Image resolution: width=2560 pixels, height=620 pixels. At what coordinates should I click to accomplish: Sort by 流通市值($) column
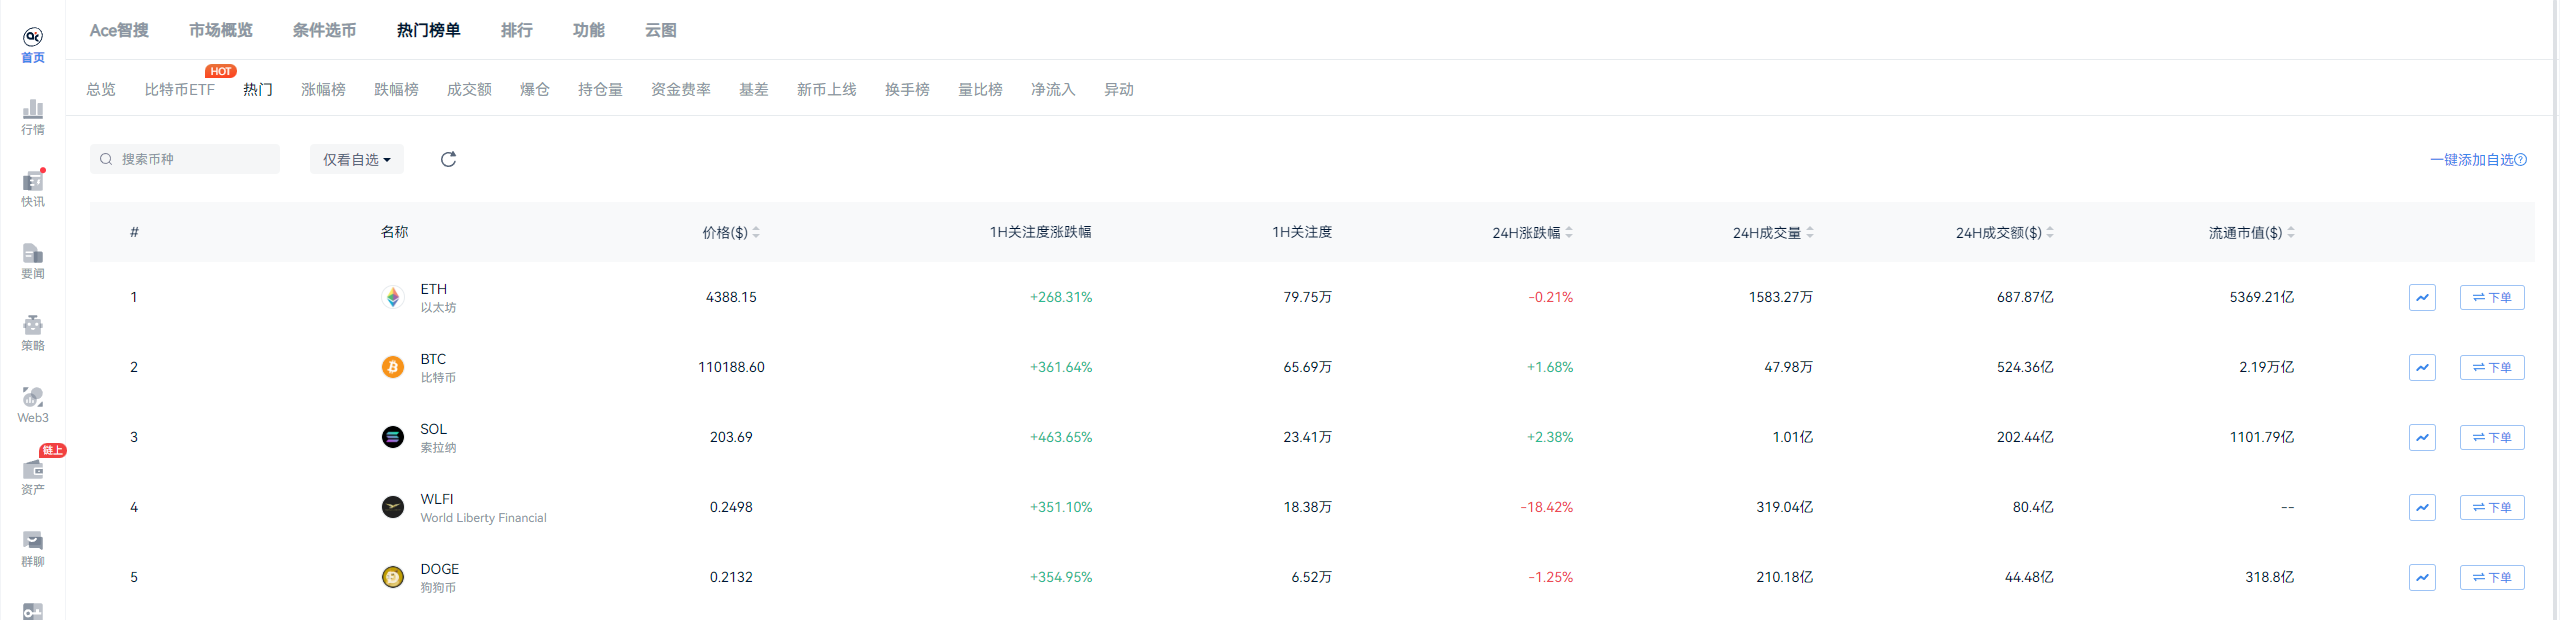point(2252,232)
